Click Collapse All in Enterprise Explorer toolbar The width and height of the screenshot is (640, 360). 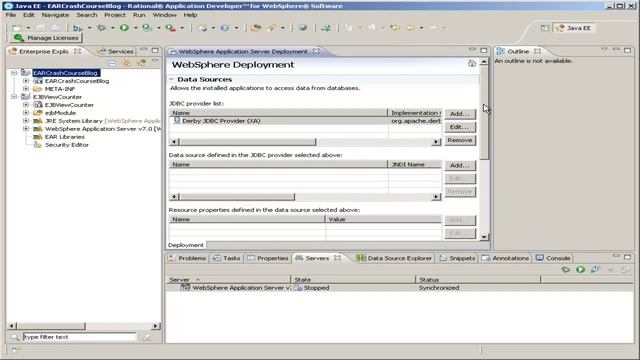[x=112, y=63]
